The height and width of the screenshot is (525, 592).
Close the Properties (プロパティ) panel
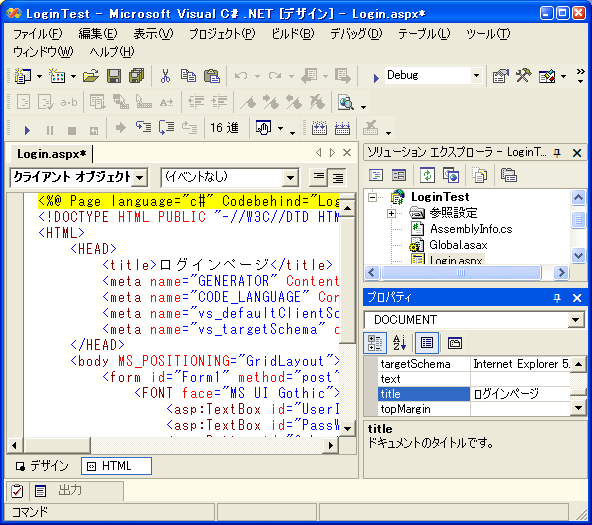(577, 298)
